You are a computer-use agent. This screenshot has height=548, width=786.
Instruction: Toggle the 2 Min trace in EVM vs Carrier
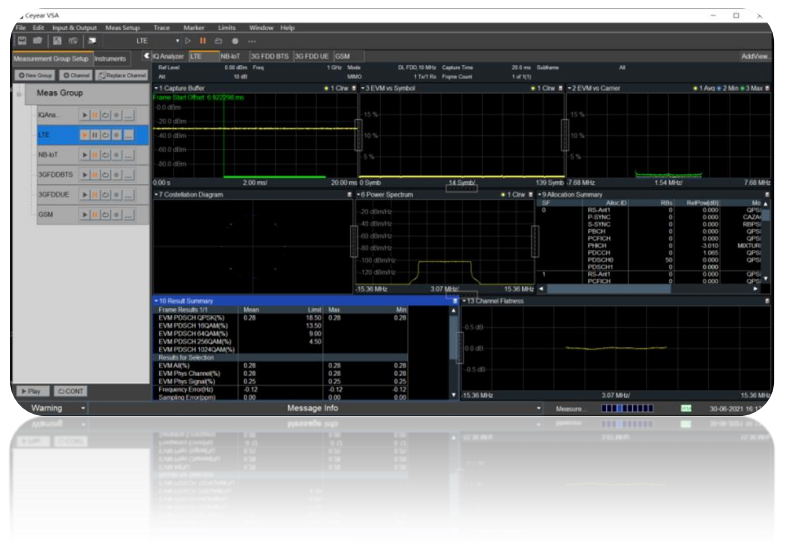pos(727,88)
